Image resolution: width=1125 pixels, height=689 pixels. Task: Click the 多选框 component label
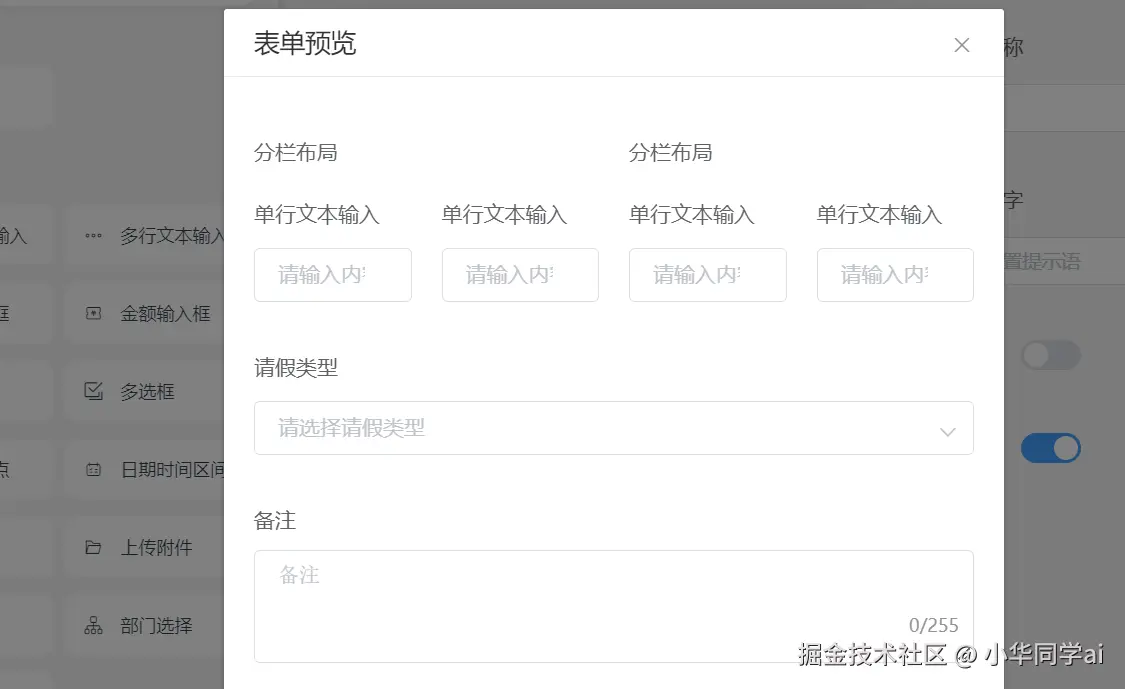147,391
